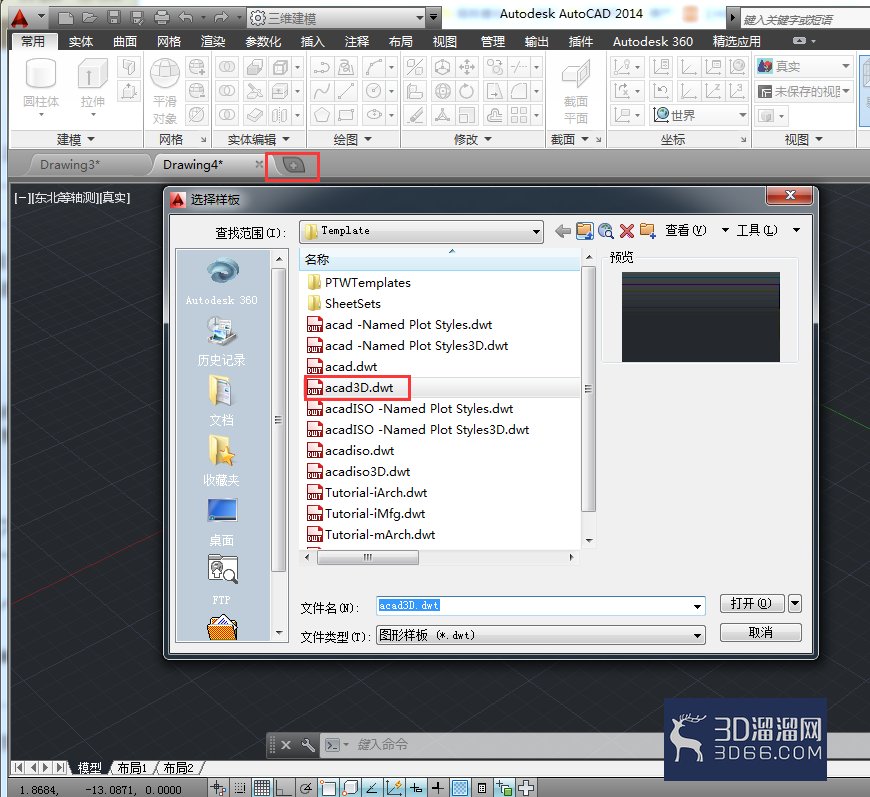Click the 取消 (Cancel) button
This screenshot has height=797, width=870.
click(x=761, y=632)
